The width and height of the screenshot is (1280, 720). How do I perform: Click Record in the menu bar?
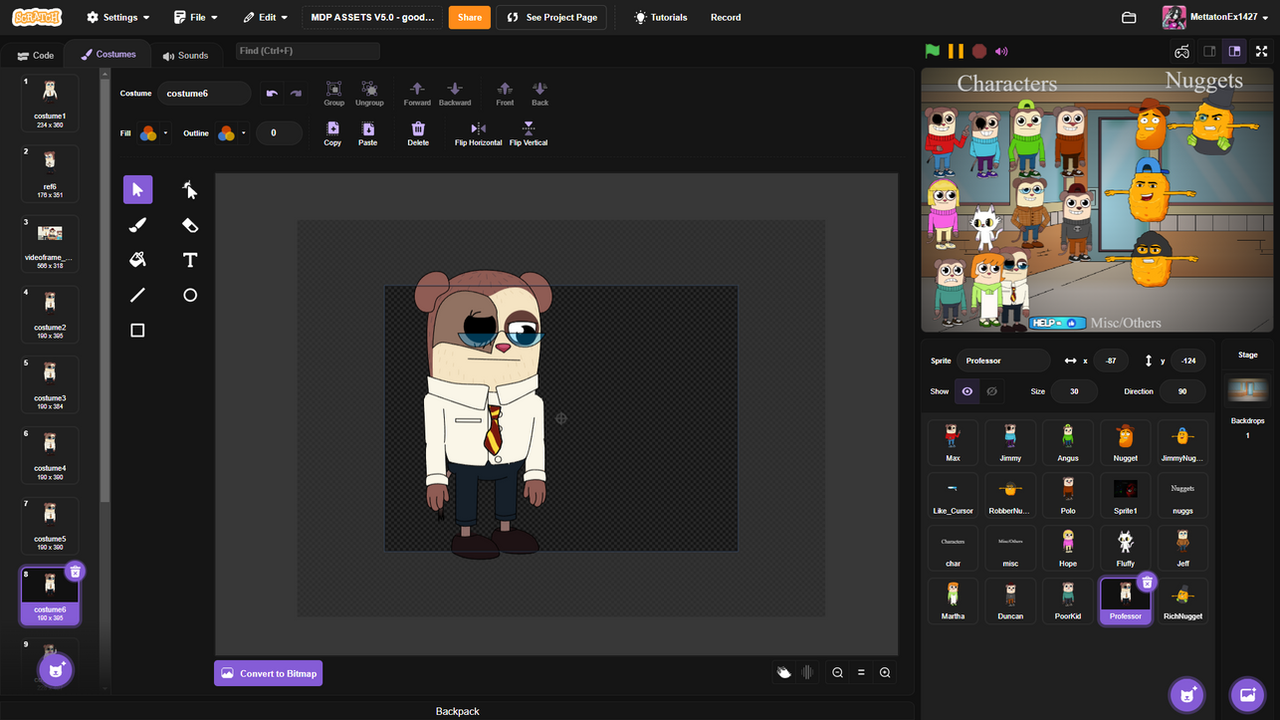(x=726, y=17)
